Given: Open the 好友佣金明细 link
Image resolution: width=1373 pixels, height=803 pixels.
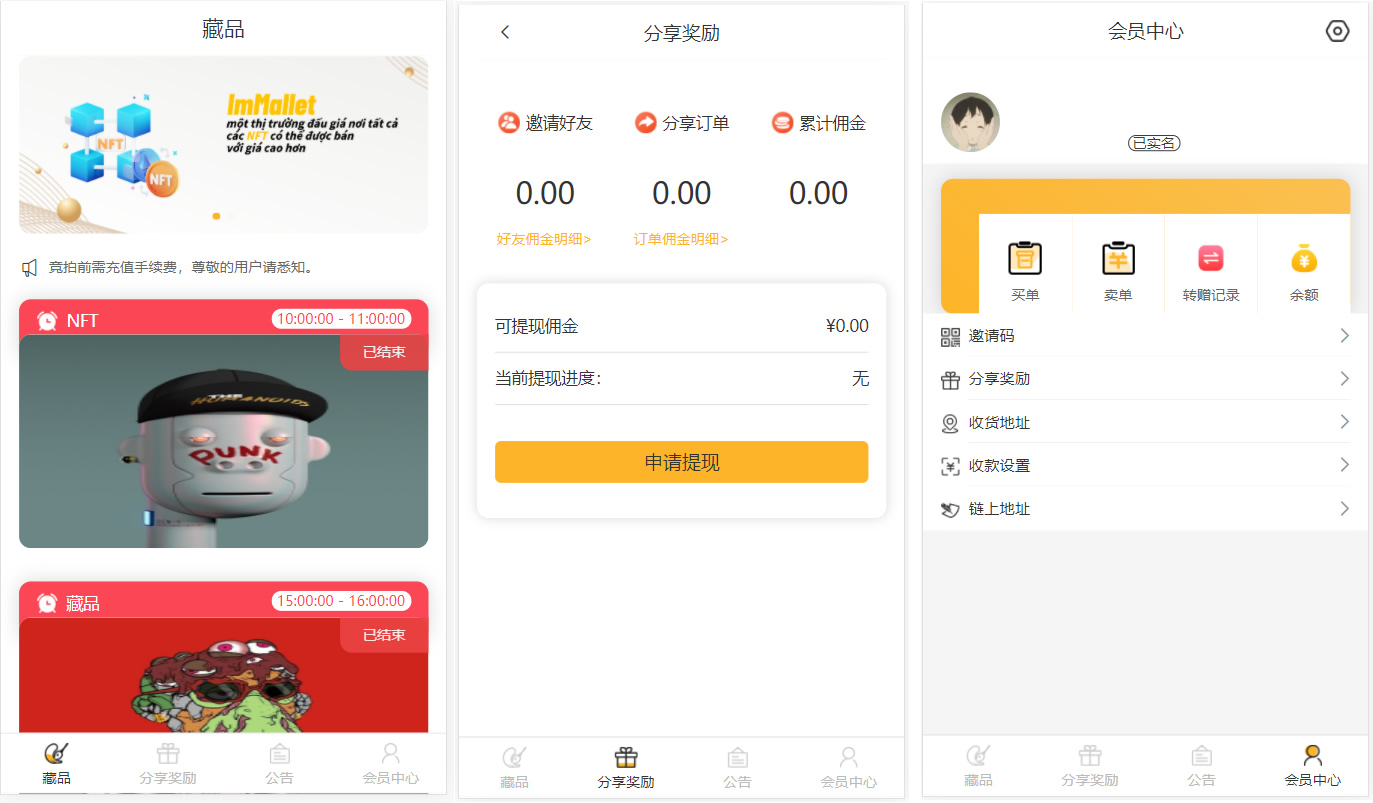Looking at the screenshot, I should tap(543, 240).
